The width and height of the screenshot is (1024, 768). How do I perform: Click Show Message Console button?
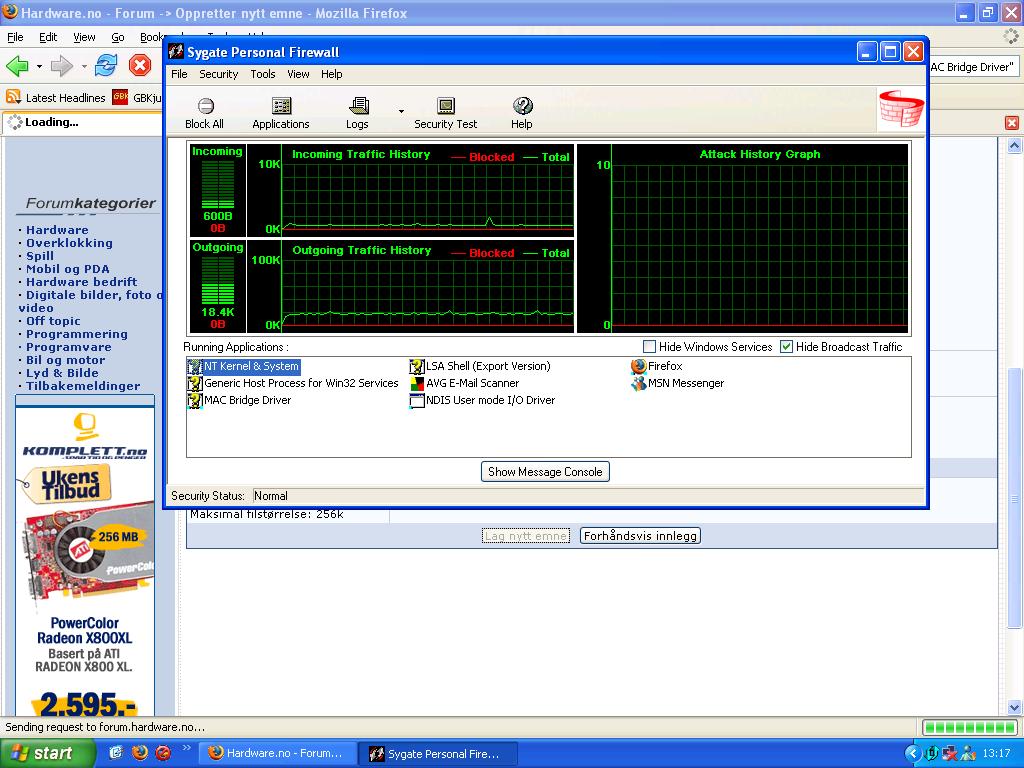[545, 472]
